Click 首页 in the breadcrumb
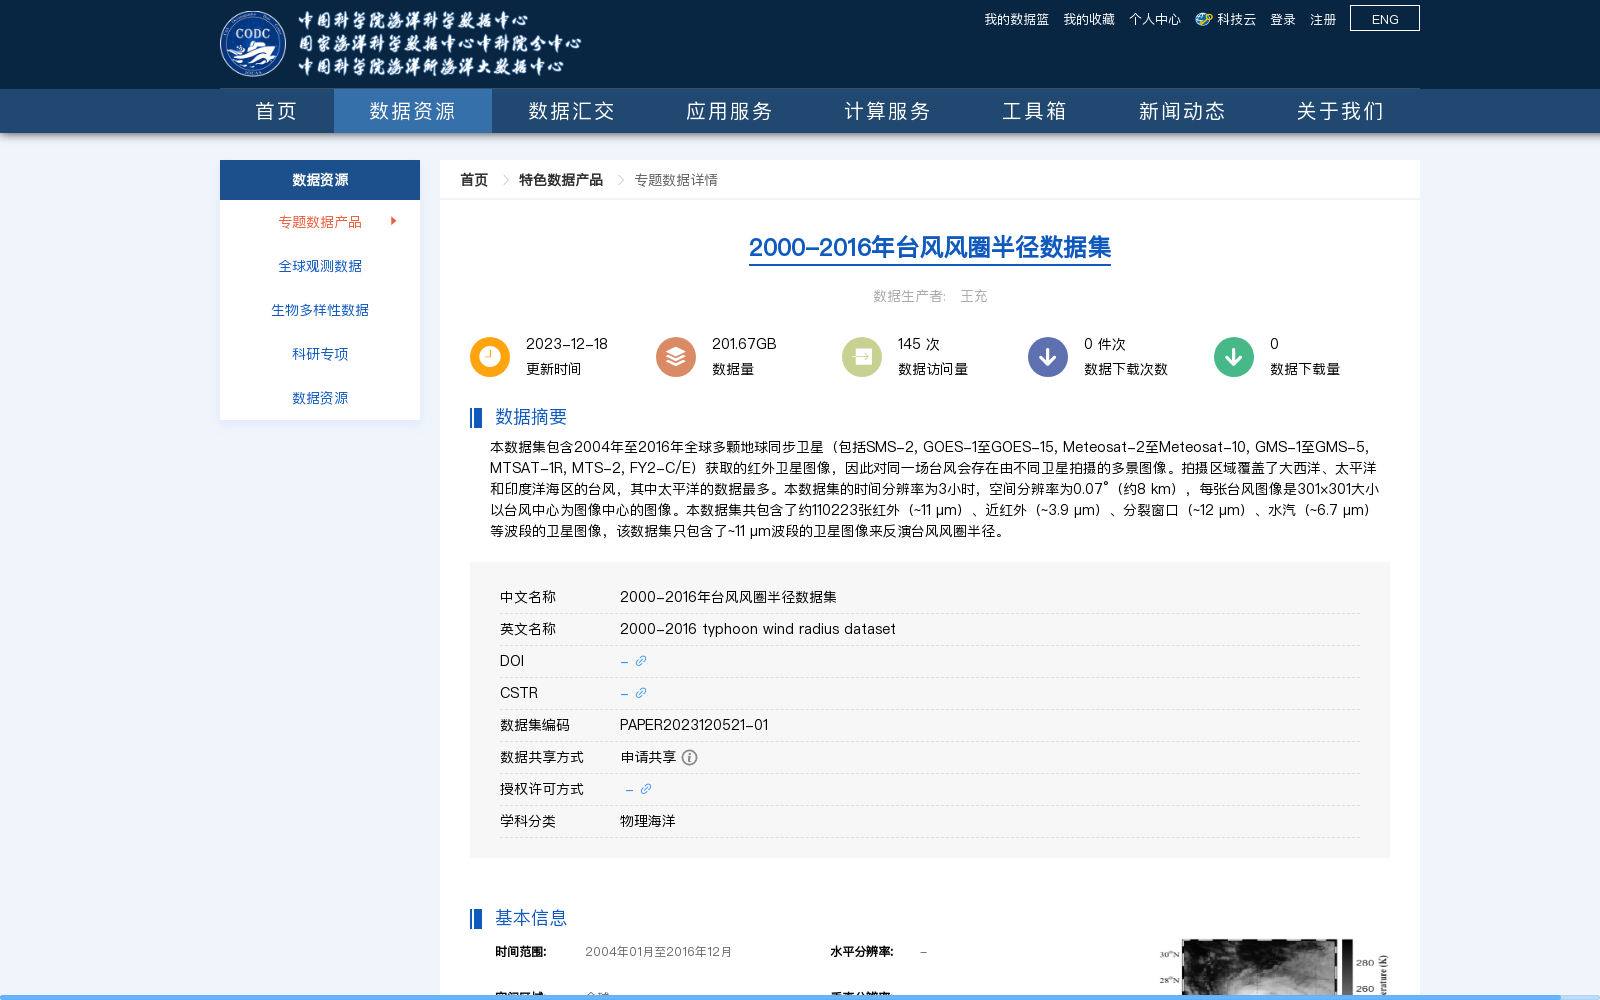 point(474,180)
